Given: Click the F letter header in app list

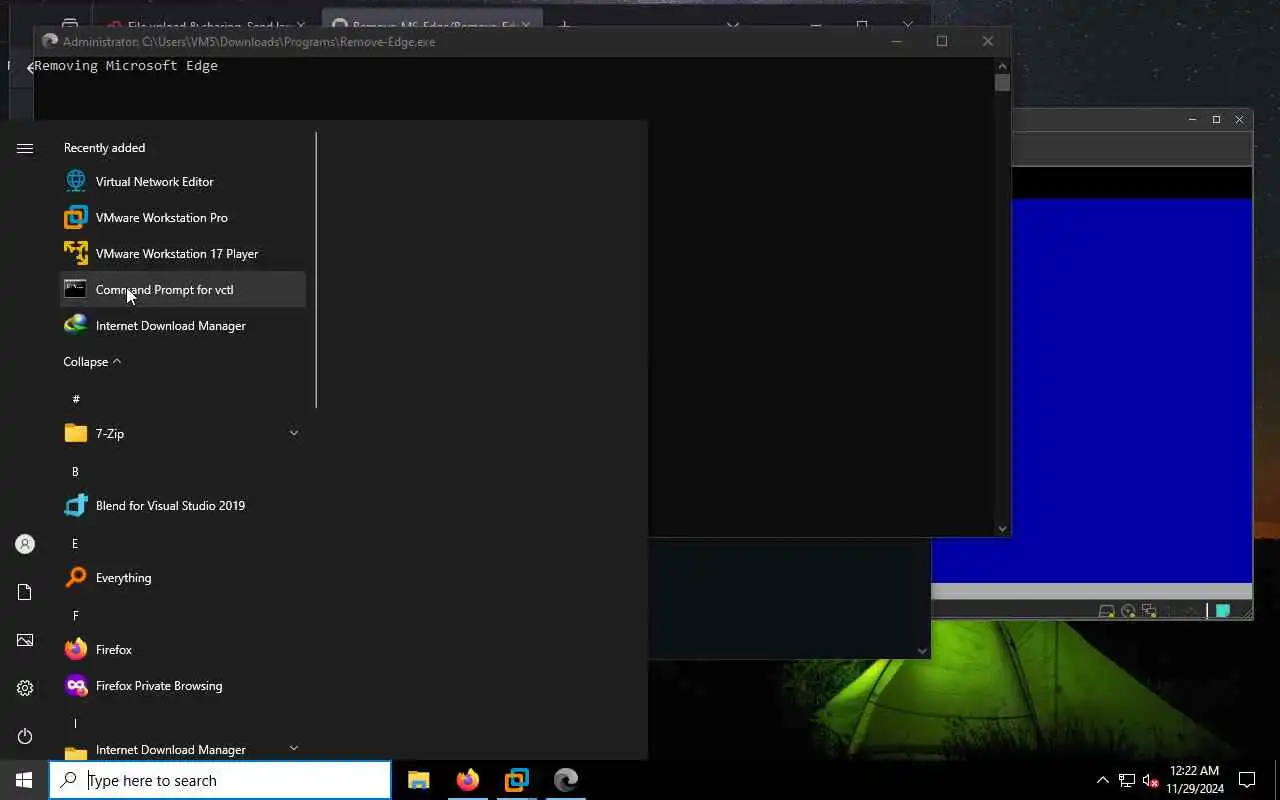Looking at the screenshot, I should tap(75, 615).
